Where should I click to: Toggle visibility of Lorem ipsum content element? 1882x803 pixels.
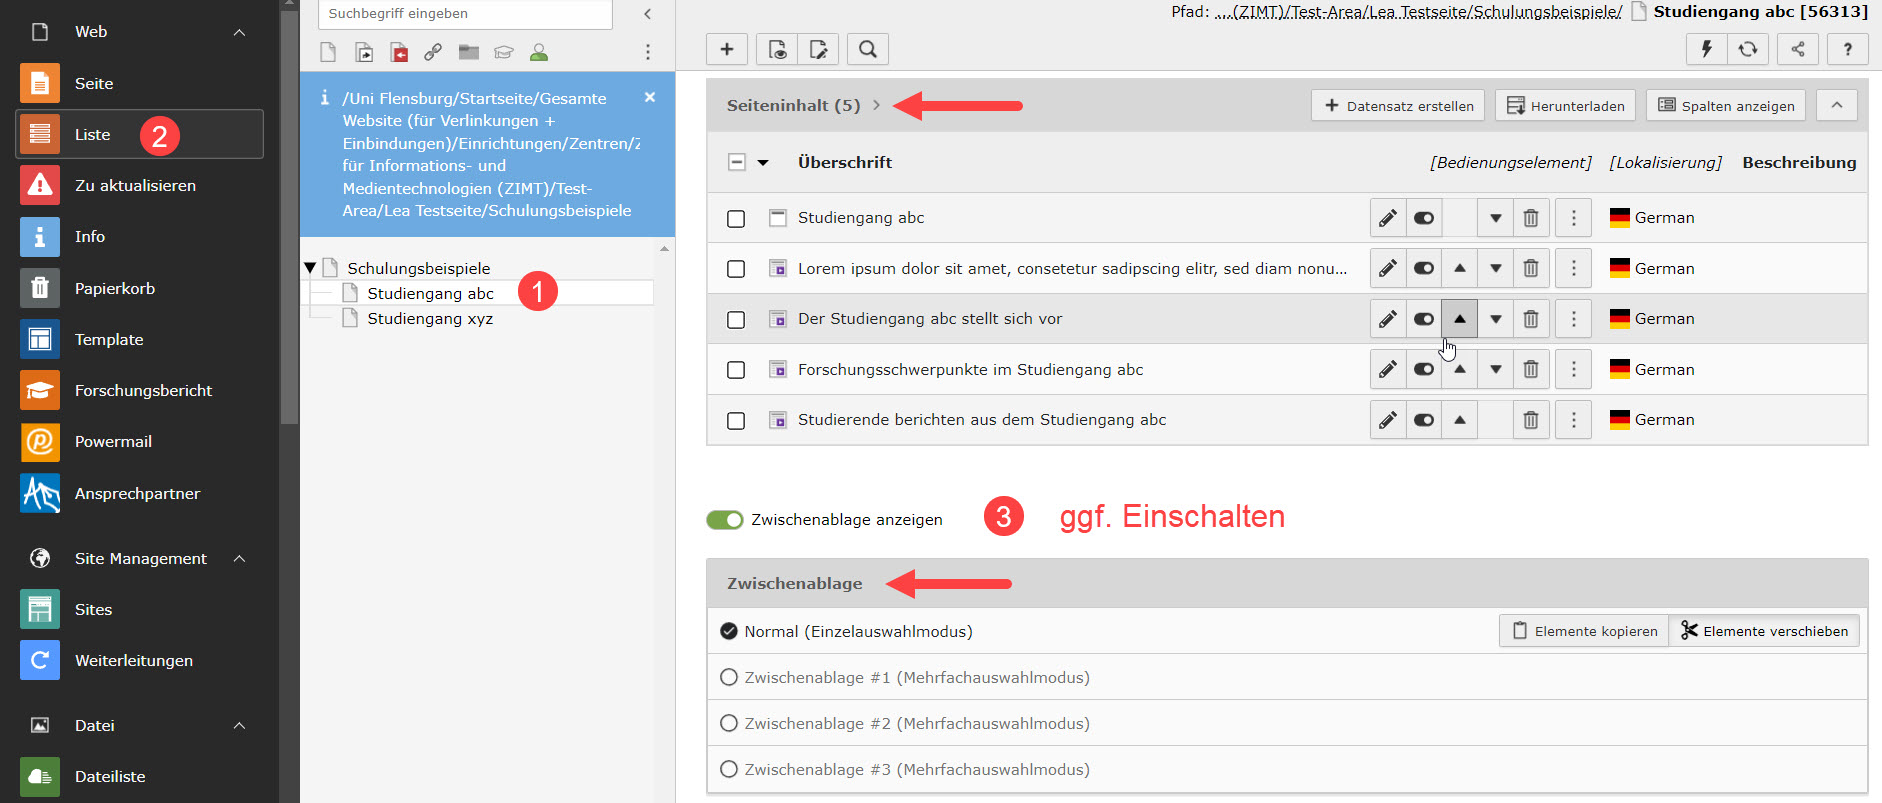[1423, 268]
